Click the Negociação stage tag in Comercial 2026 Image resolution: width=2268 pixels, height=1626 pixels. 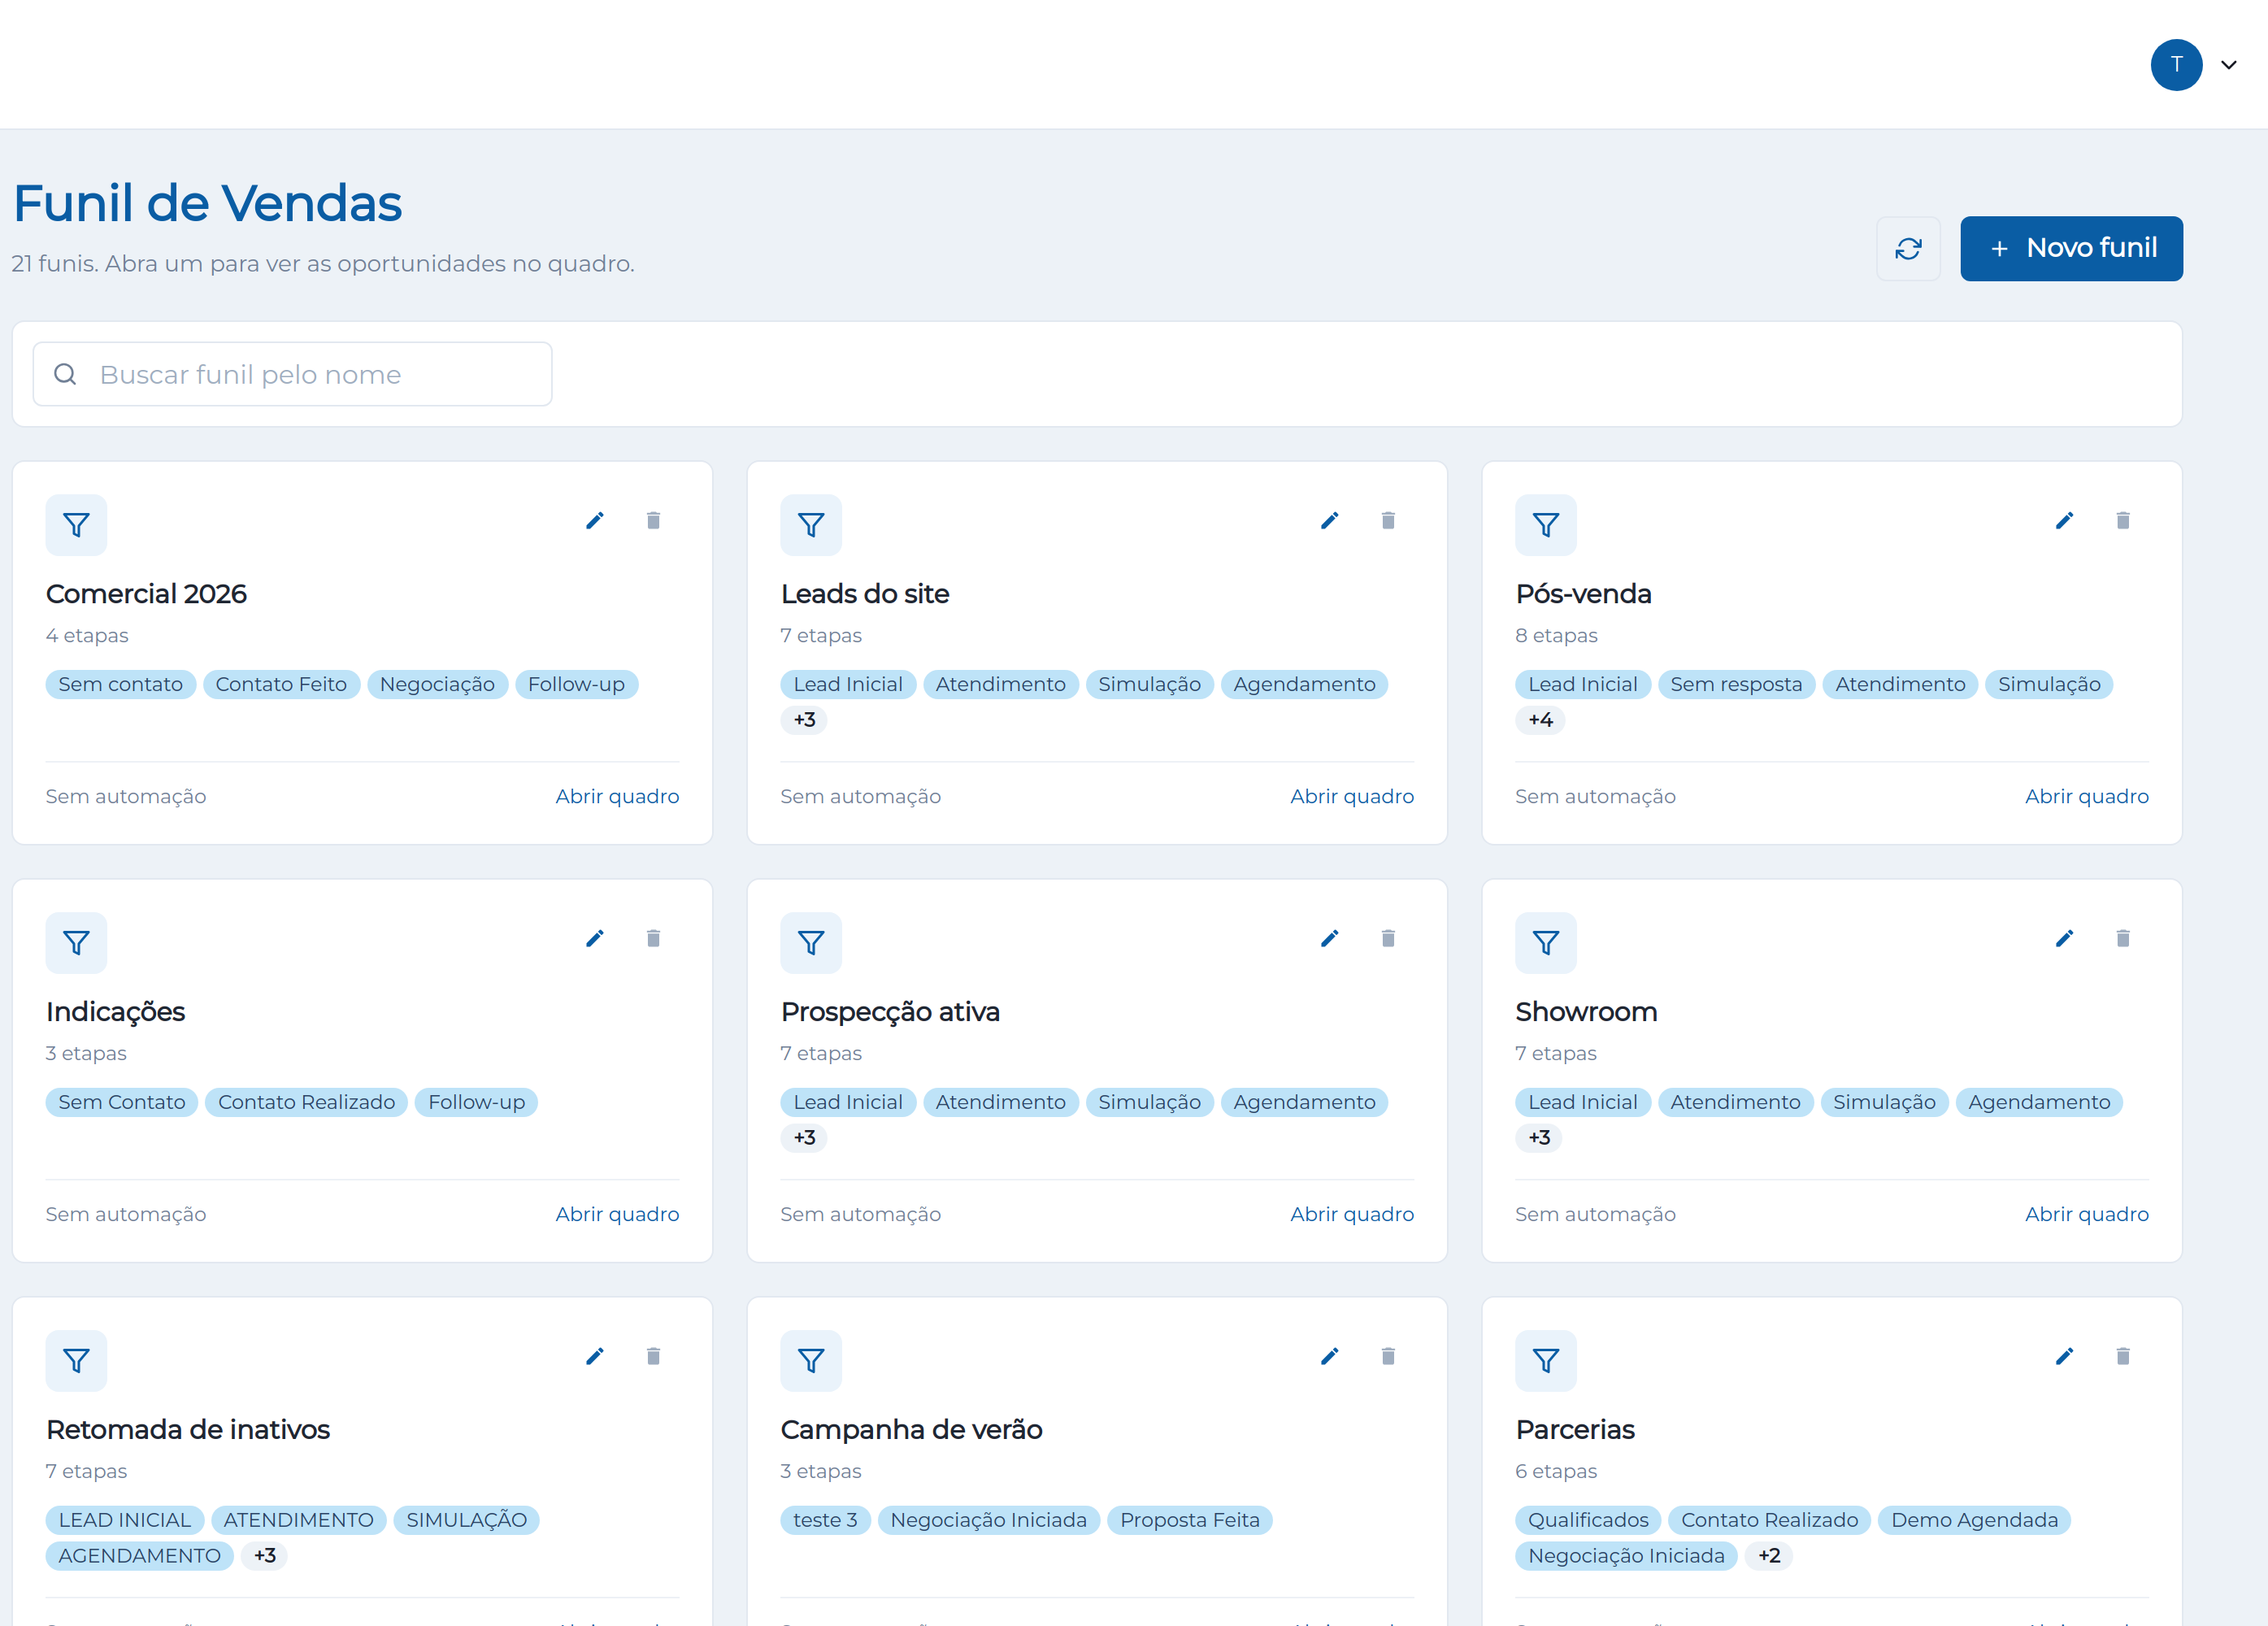click(437, 685)
